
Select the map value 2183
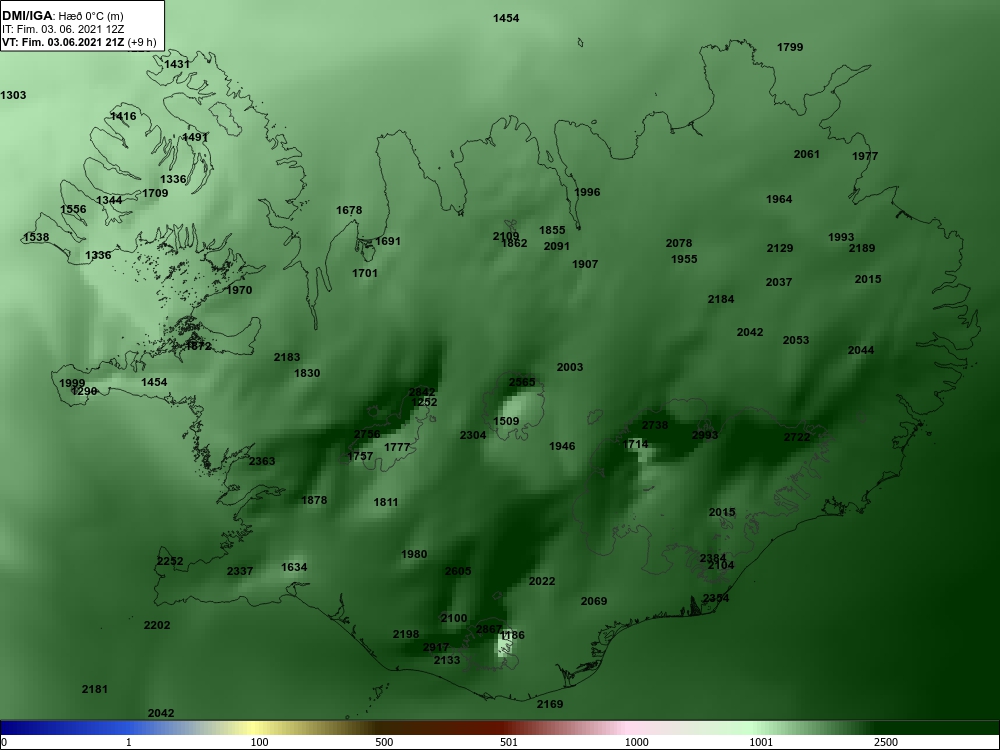coord(287,357)
